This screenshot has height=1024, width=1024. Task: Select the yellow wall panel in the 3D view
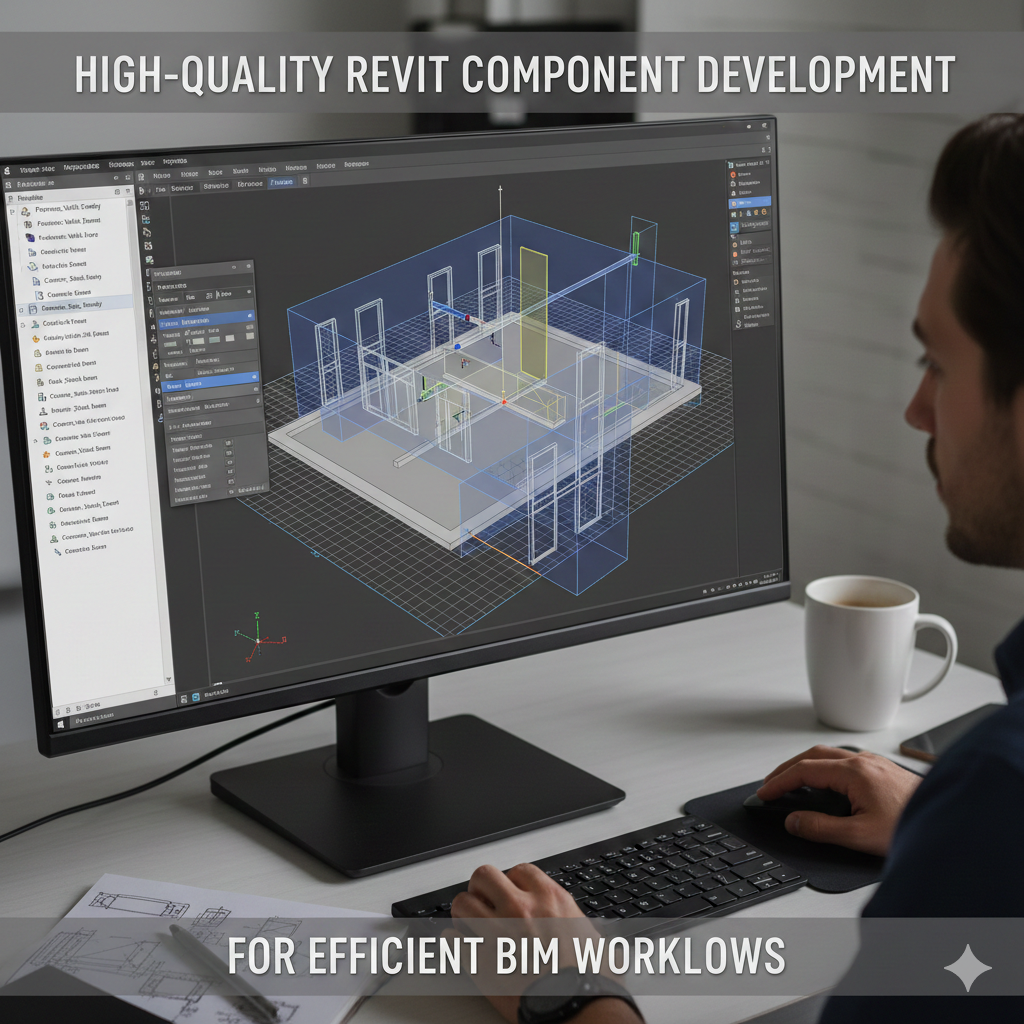coord(533,312)
